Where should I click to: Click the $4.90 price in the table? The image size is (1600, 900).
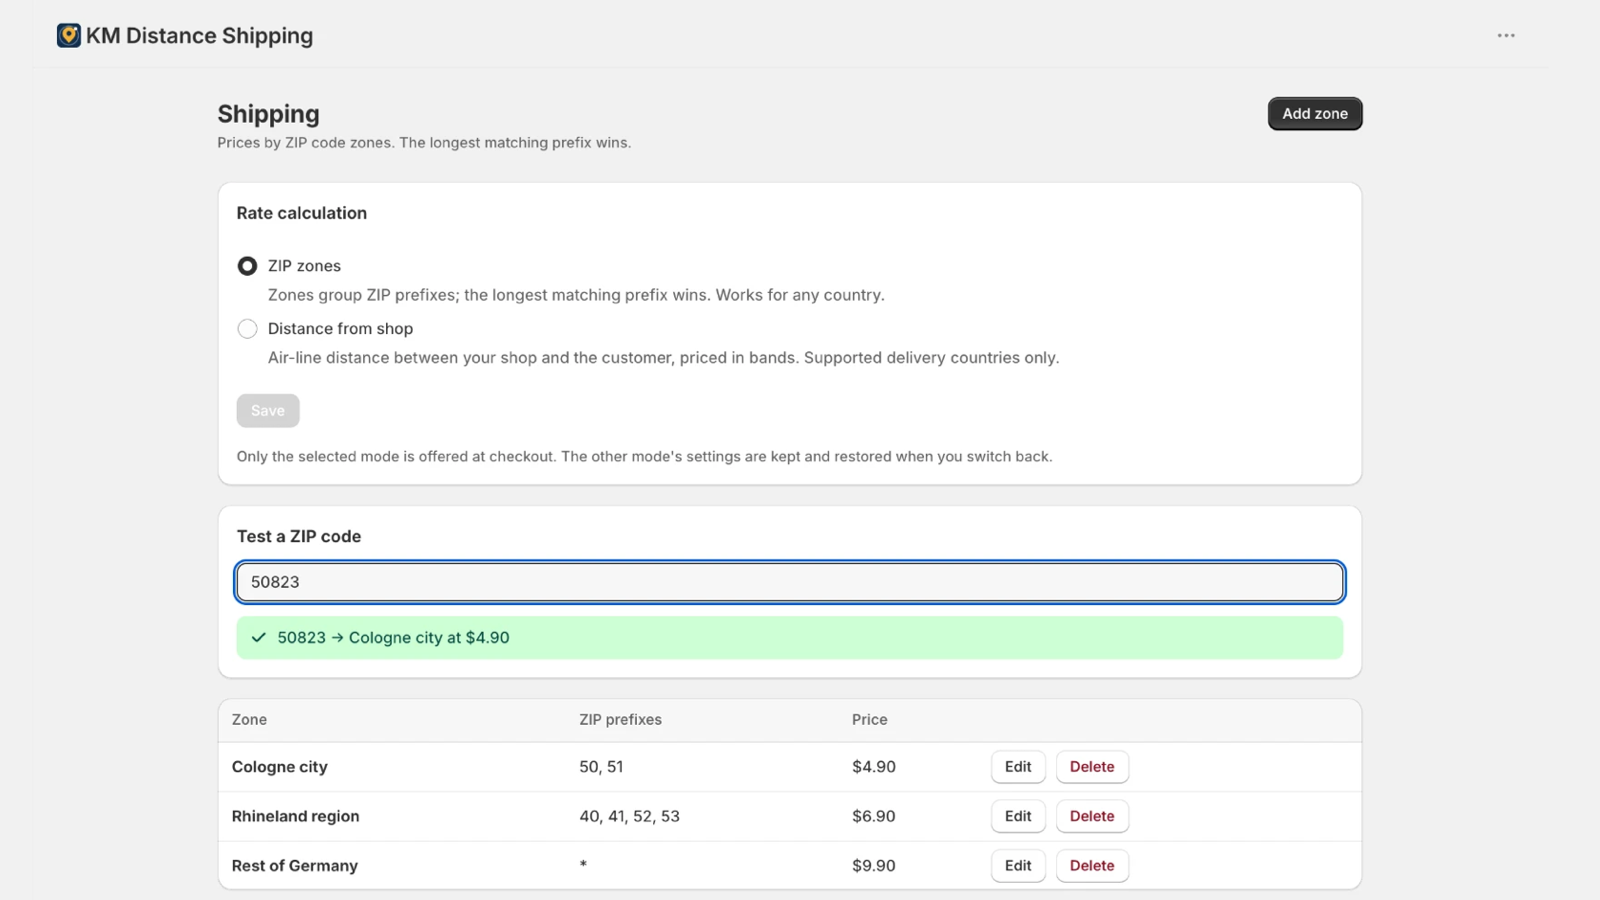coord(874,767)
